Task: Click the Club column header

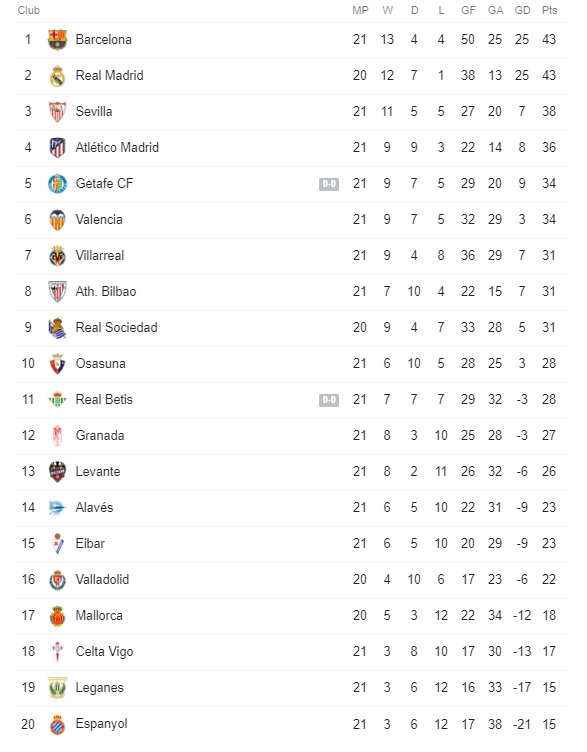Action: click(x=29, y=10)
